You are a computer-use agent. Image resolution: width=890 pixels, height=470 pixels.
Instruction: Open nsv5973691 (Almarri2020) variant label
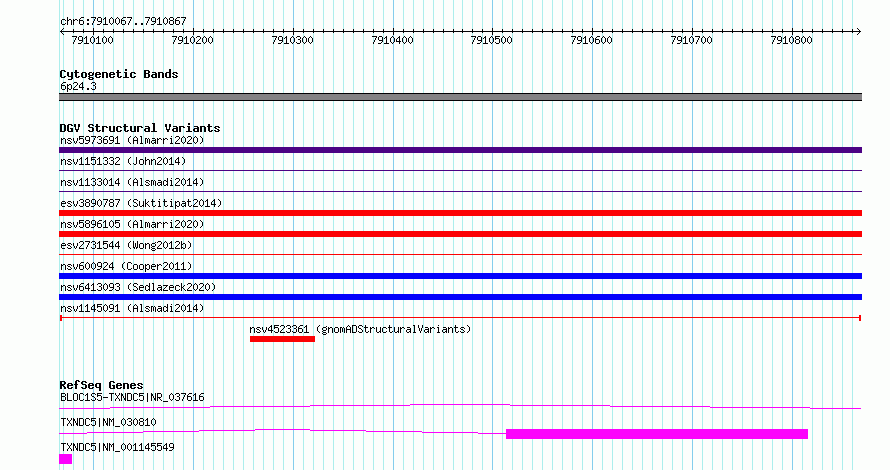(132, 140)
